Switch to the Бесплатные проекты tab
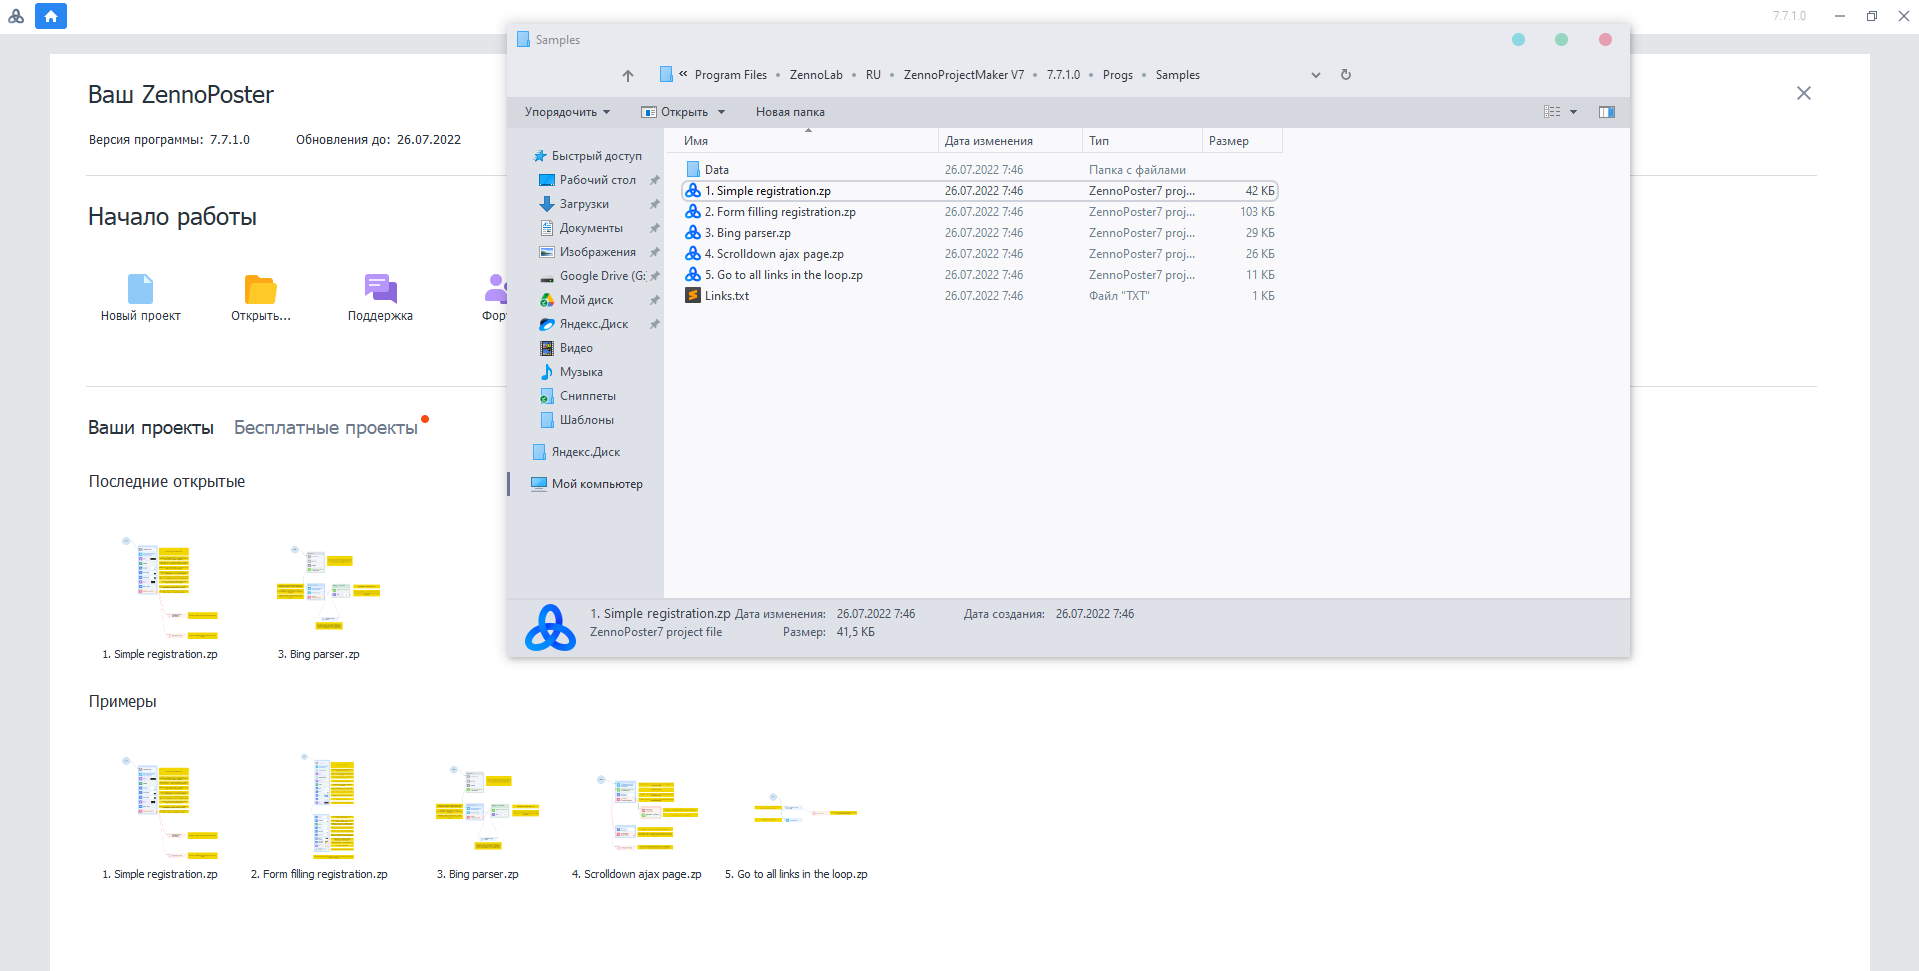Viewport: 1919px width, 971px height. pos(326,428)
